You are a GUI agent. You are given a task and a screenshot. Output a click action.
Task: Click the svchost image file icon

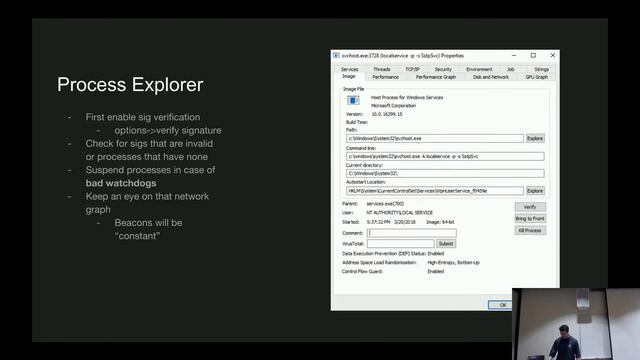tap(353, 100)
